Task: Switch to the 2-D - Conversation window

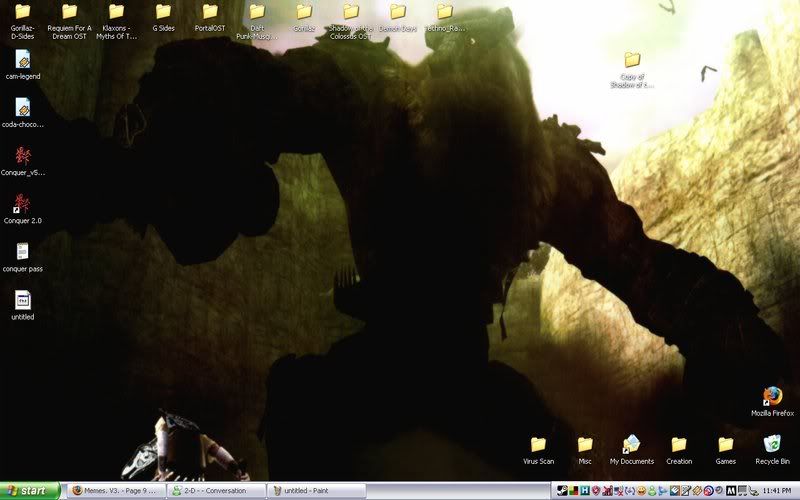Action: click(x=216, y=491)
